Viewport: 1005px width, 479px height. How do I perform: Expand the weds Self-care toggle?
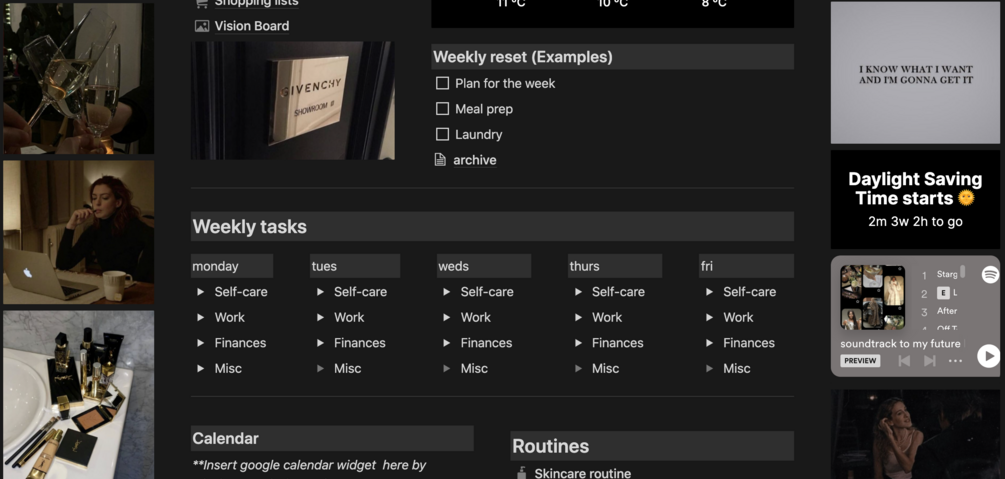(x=447, y=292)
